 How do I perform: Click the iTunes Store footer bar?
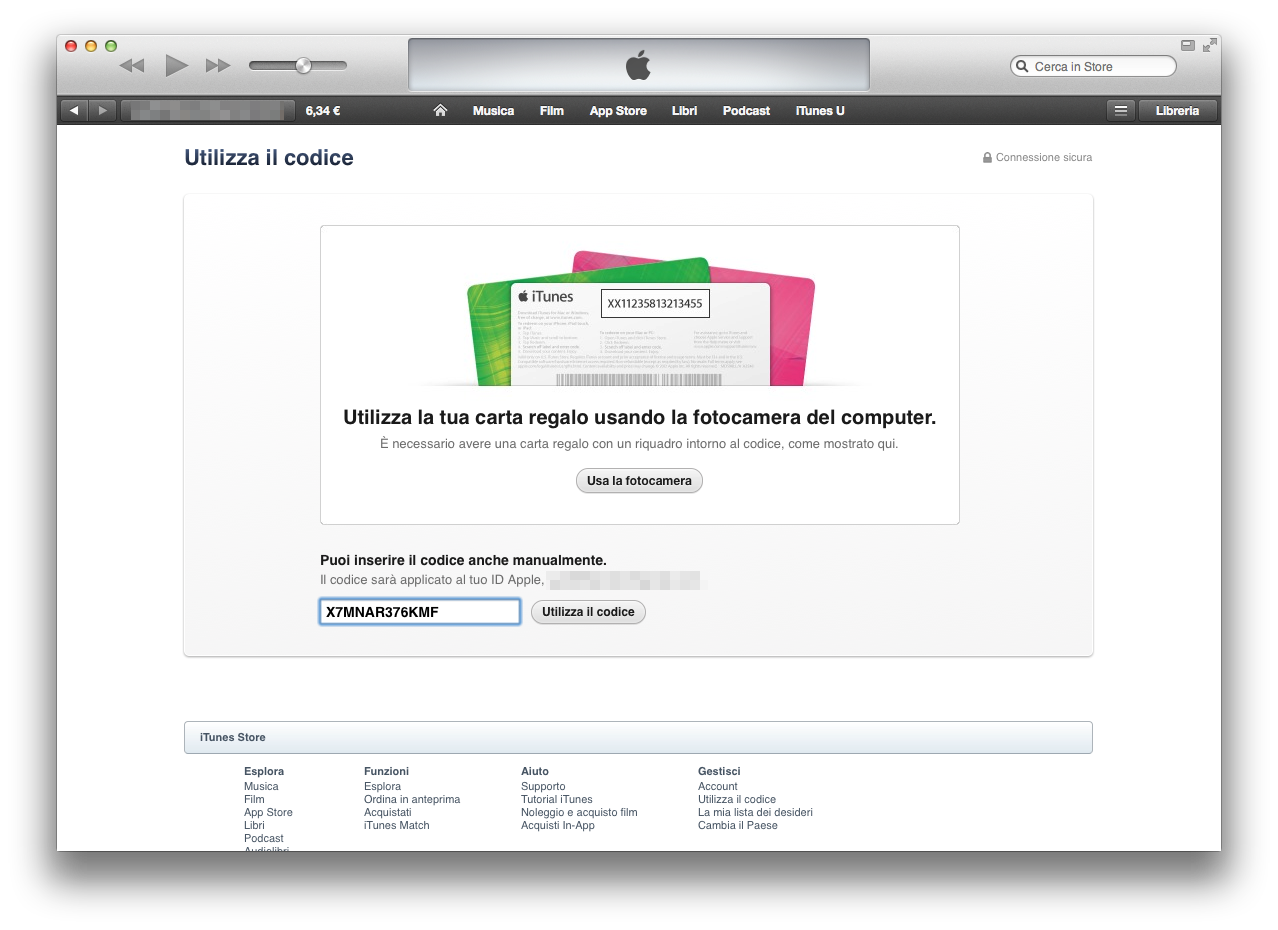tap(638, 738)
